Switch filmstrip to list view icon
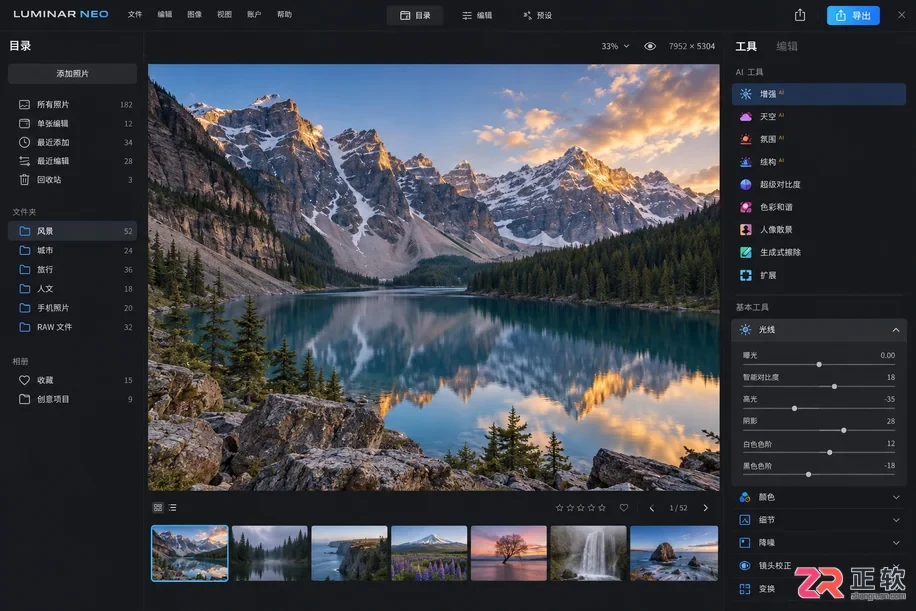The width and height of the screenshot is (916, 611). coord(172,508)
